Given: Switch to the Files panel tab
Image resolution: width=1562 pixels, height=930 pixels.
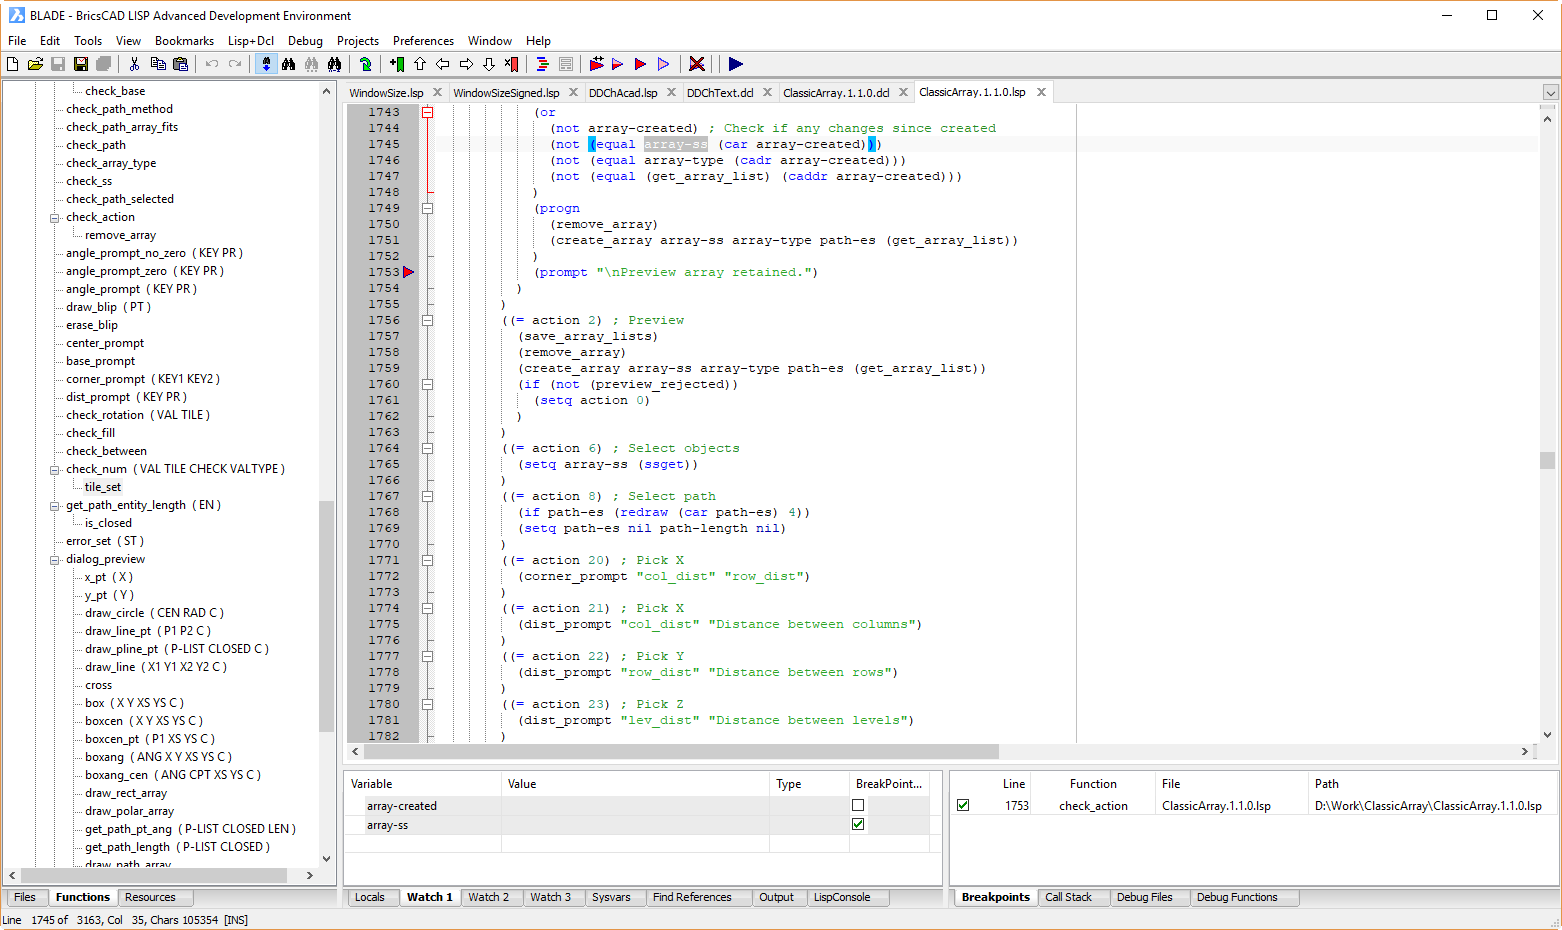Looking at the screenshot, I should coord(25,897).
